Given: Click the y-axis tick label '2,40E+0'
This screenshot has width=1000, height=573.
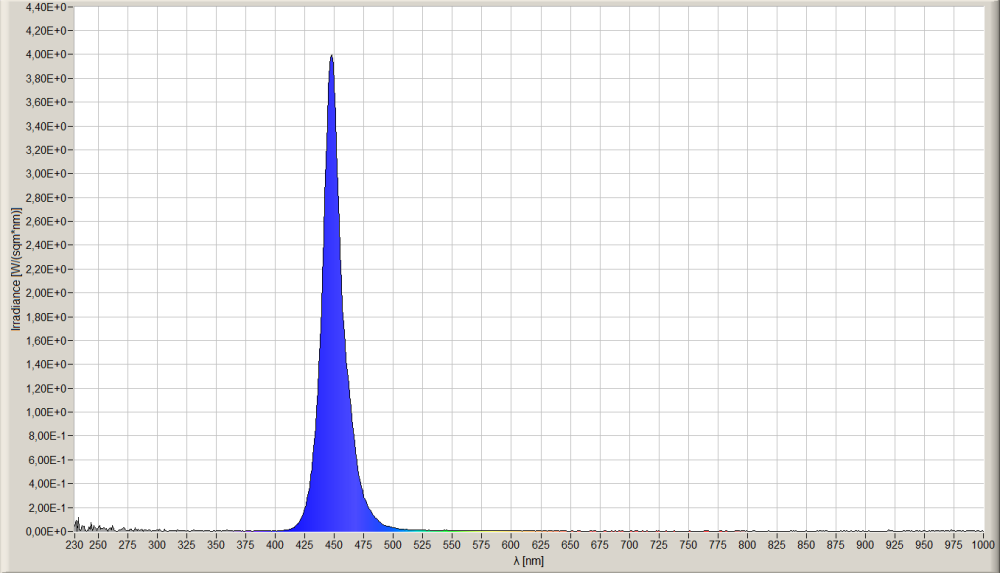Looking at the screenshot, I should click(x=47, y=245).
